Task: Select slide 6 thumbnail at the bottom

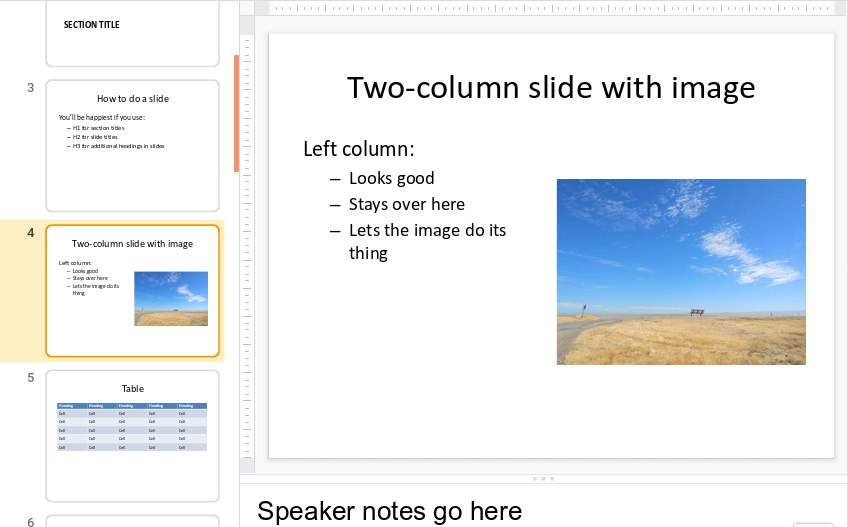Action: pyautogui.click(x=132, y=521)
